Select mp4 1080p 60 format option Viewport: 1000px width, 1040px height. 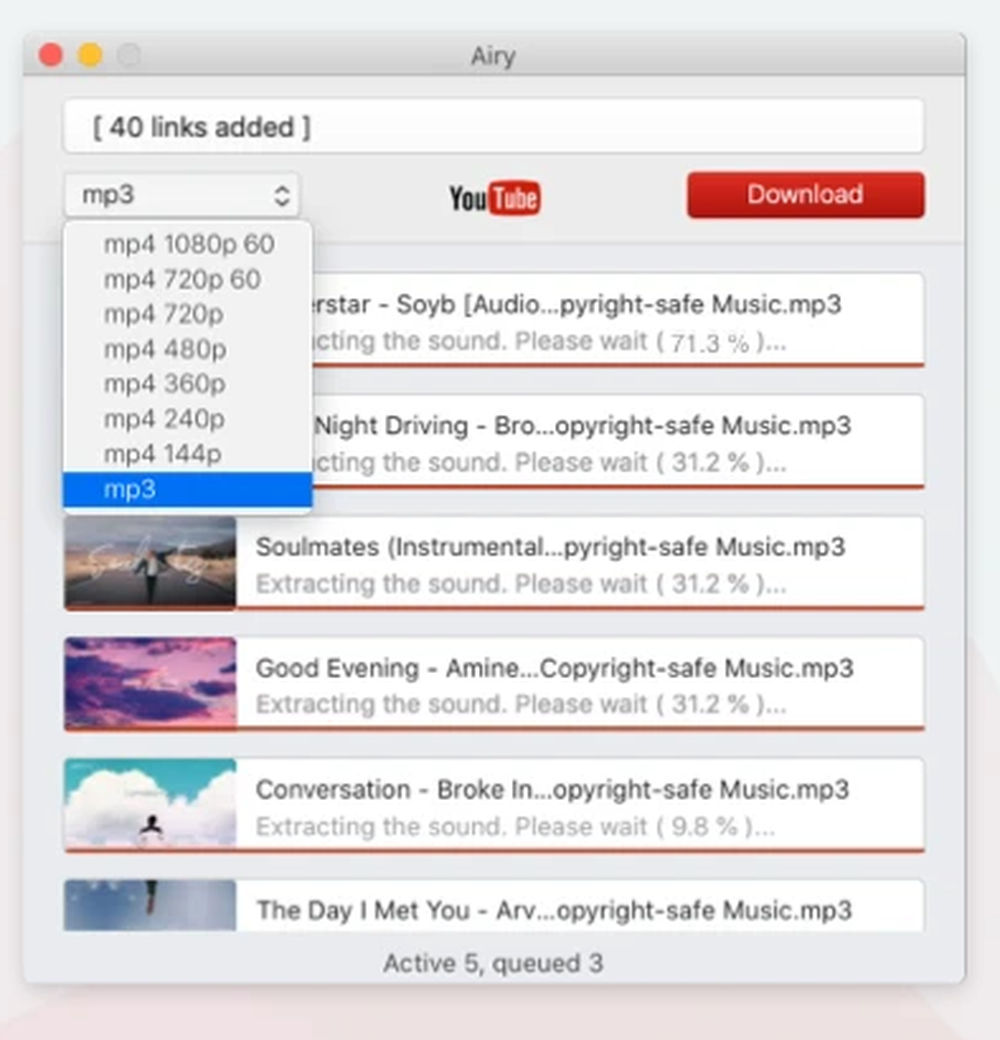click(188, 244)
